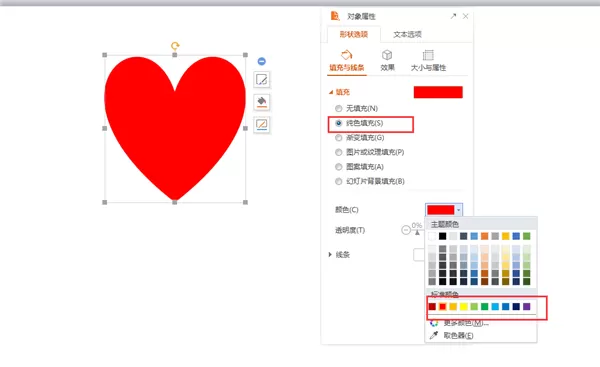Pick the black theme color swatch
This screenshot has height=367, width=600.
[x=443, y=236]
